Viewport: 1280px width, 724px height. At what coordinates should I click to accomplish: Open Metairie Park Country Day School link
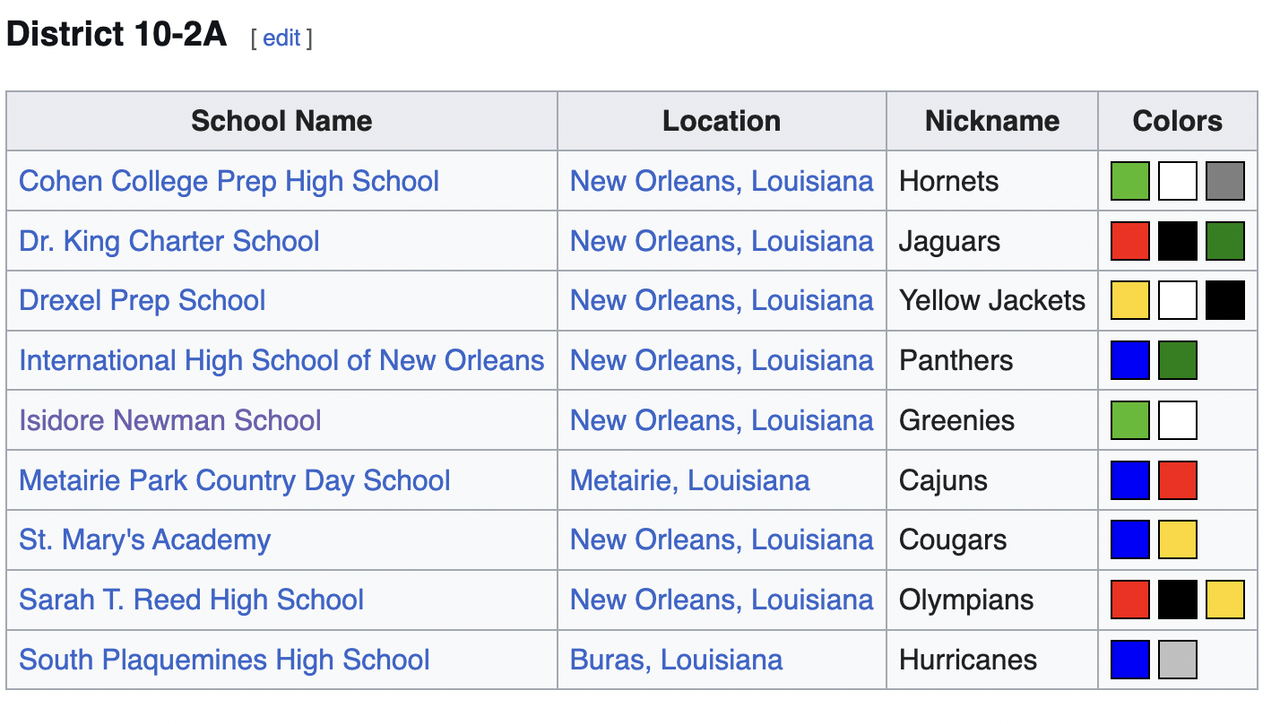click(x=235, y=481)
